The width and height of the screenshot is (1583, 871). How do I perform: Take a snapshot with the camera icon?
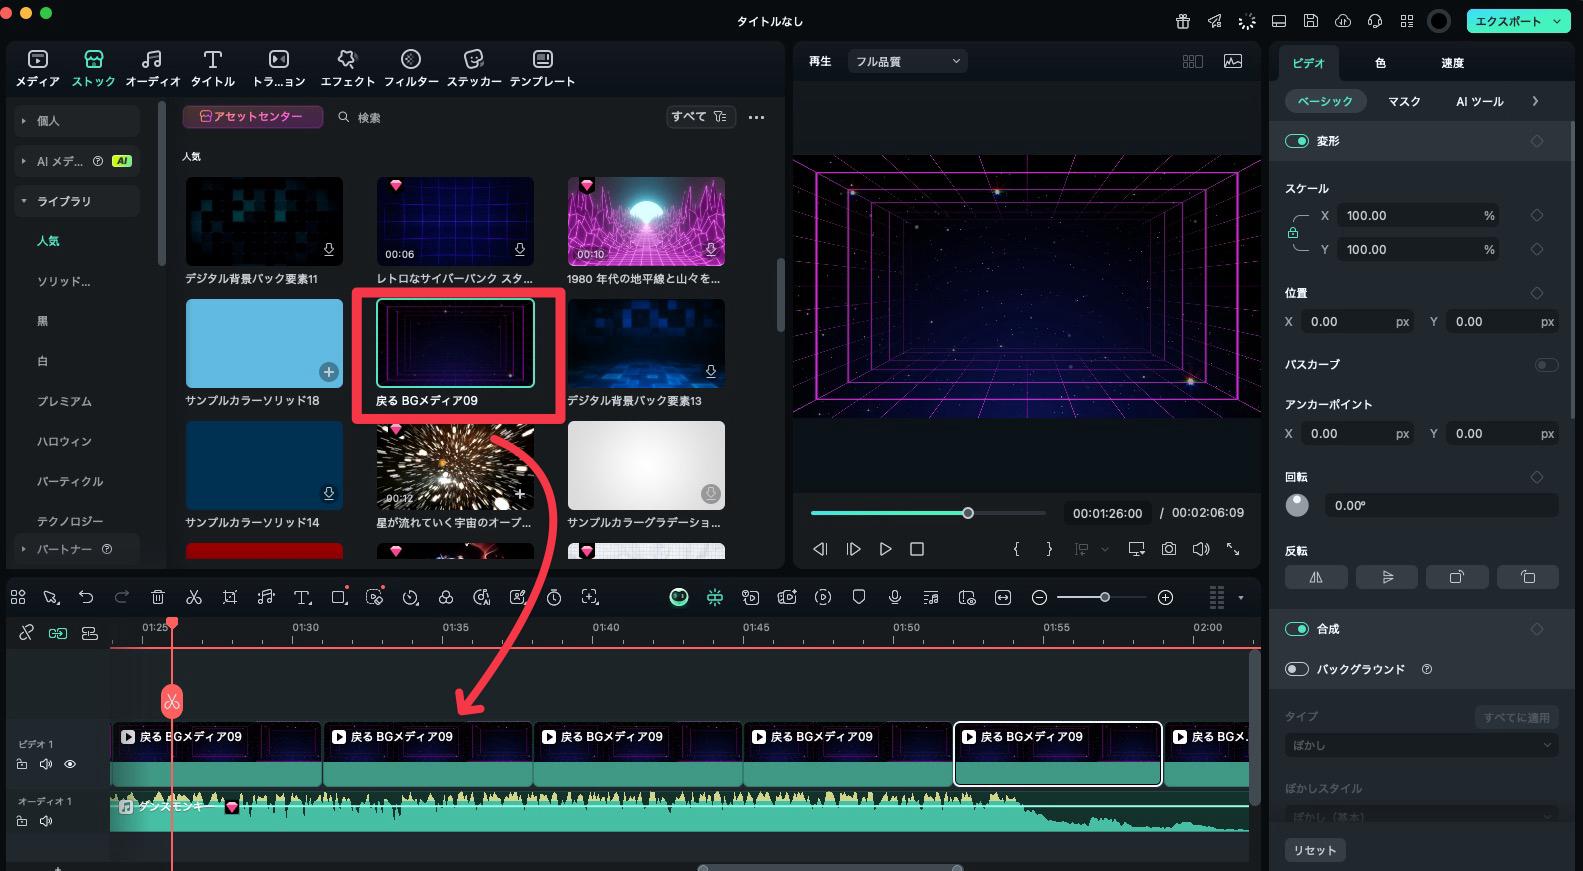1168,549
